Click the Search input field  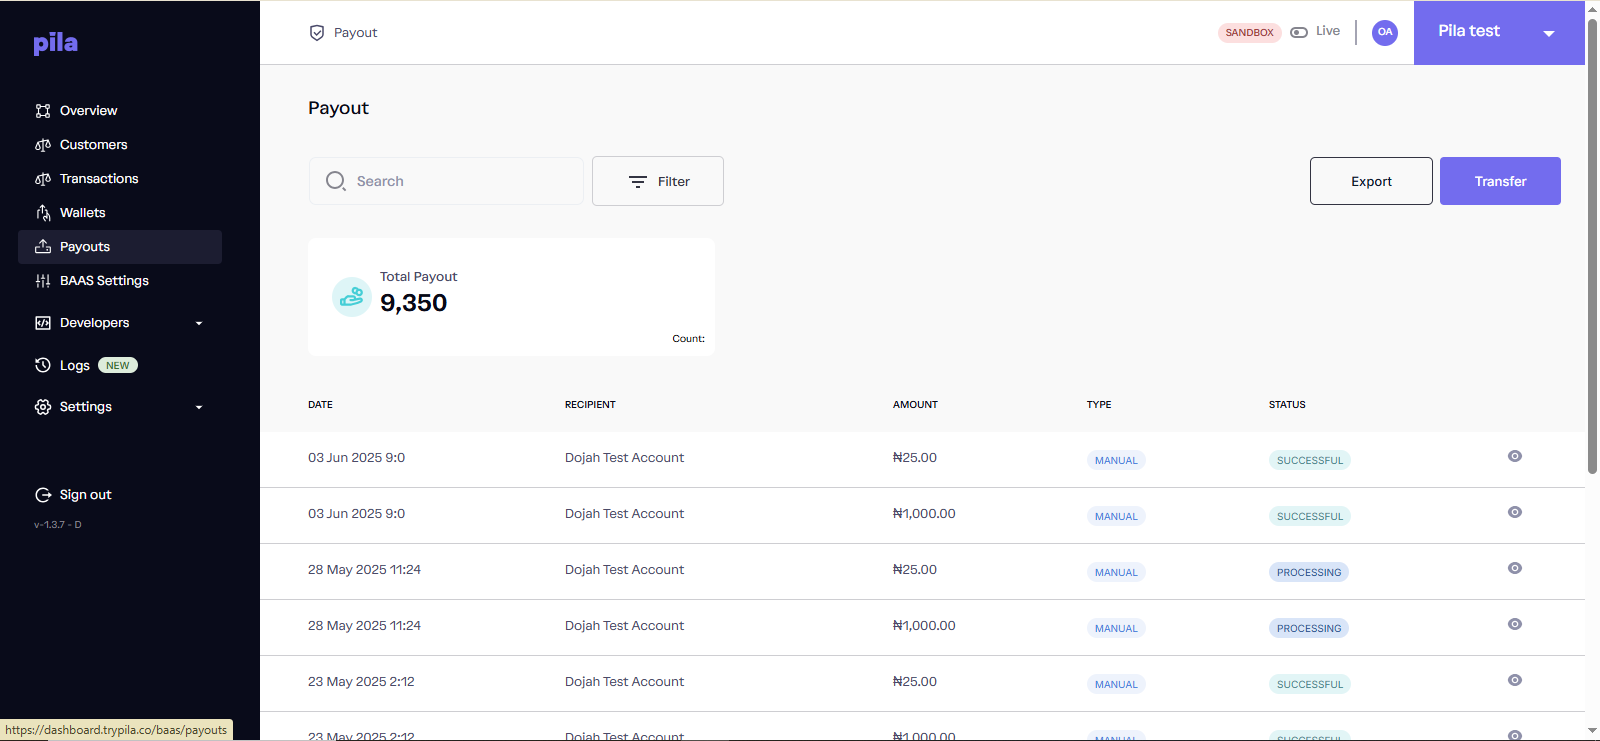(x=446, y=181)
